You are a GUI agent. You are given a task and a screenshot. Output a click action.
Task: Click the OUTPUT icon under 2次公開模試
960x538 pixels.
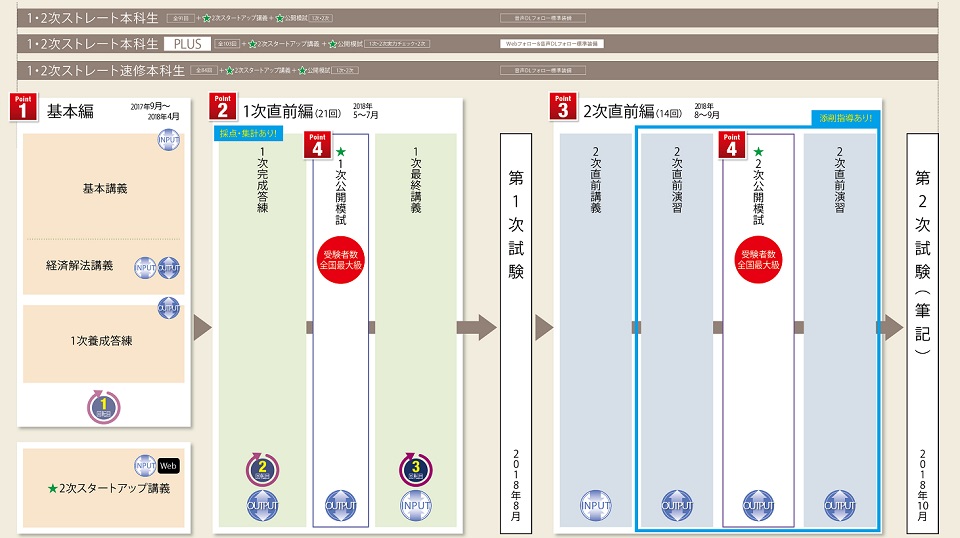[x=758, y=505]
